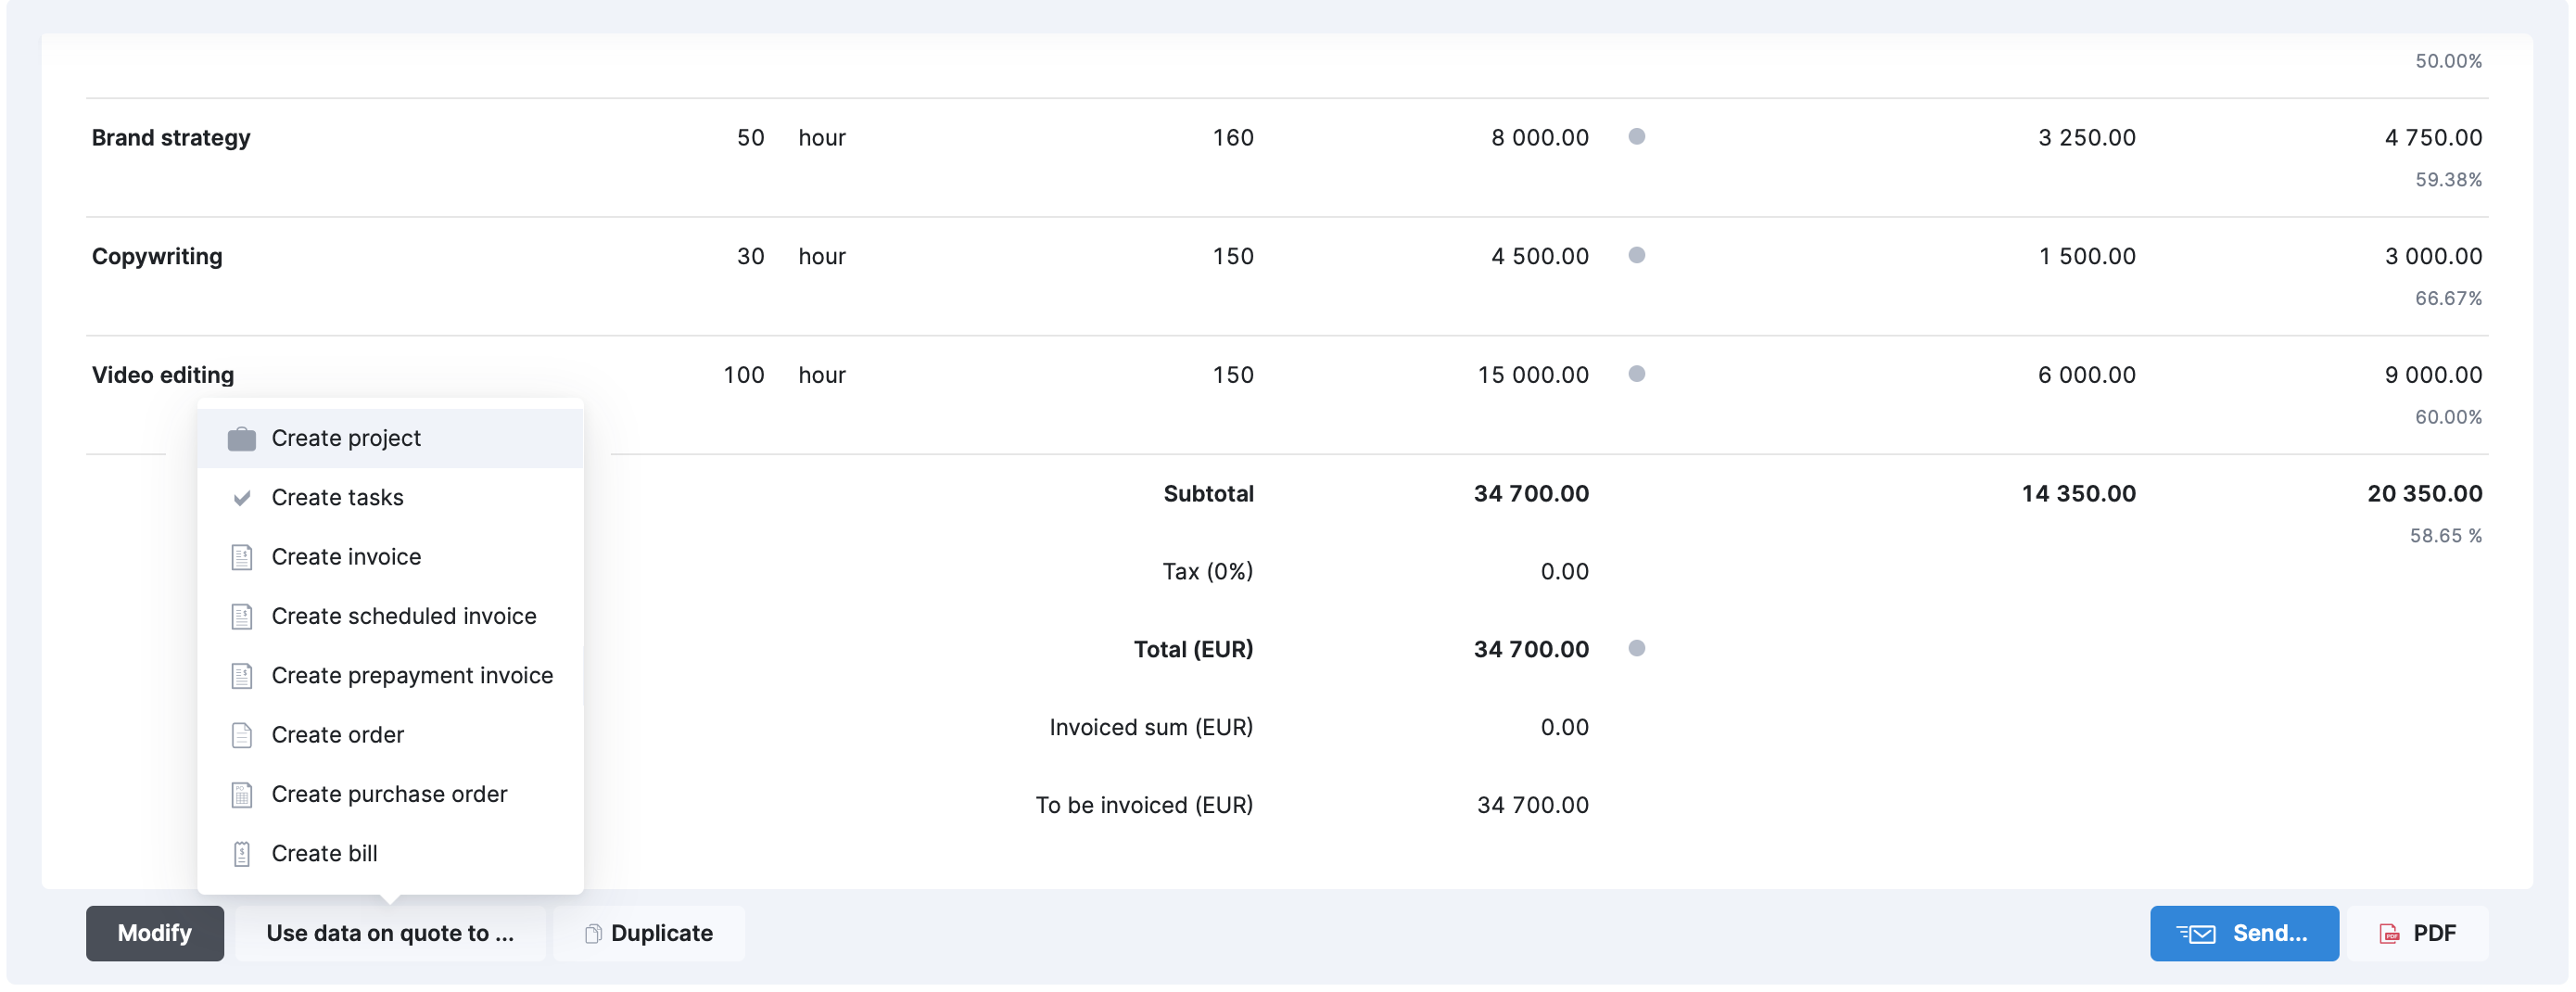The image size is (2576, 992).
Task: Click the gray dot next to Total (EUR)
Action: pyautogui.click(x=1637, y=649)
